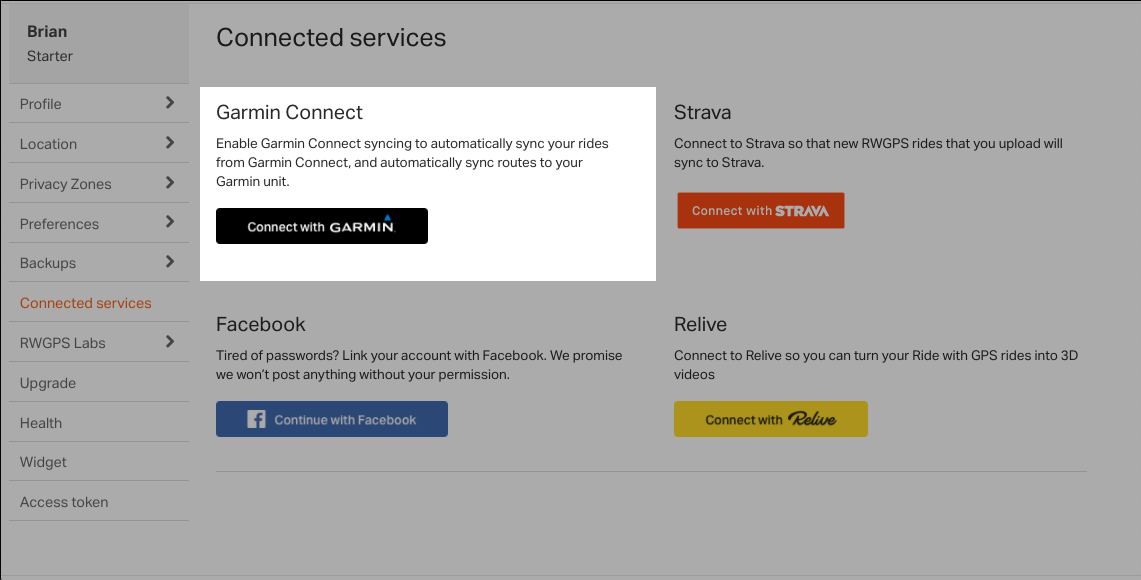The height and width of the screenshot is (580, 1141).
Task: Expand the Preferences chevron arrow
Action: pos(170,222)
